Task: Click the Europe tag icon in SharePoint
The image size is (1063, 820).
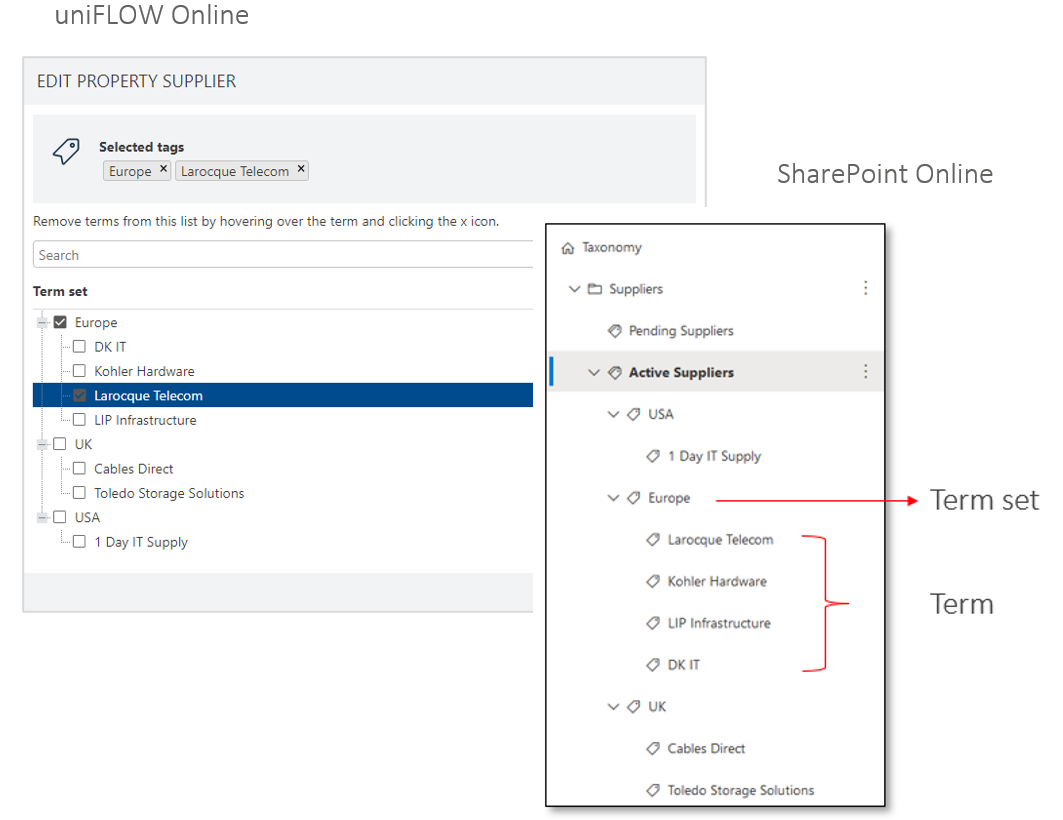Action: 634,498
